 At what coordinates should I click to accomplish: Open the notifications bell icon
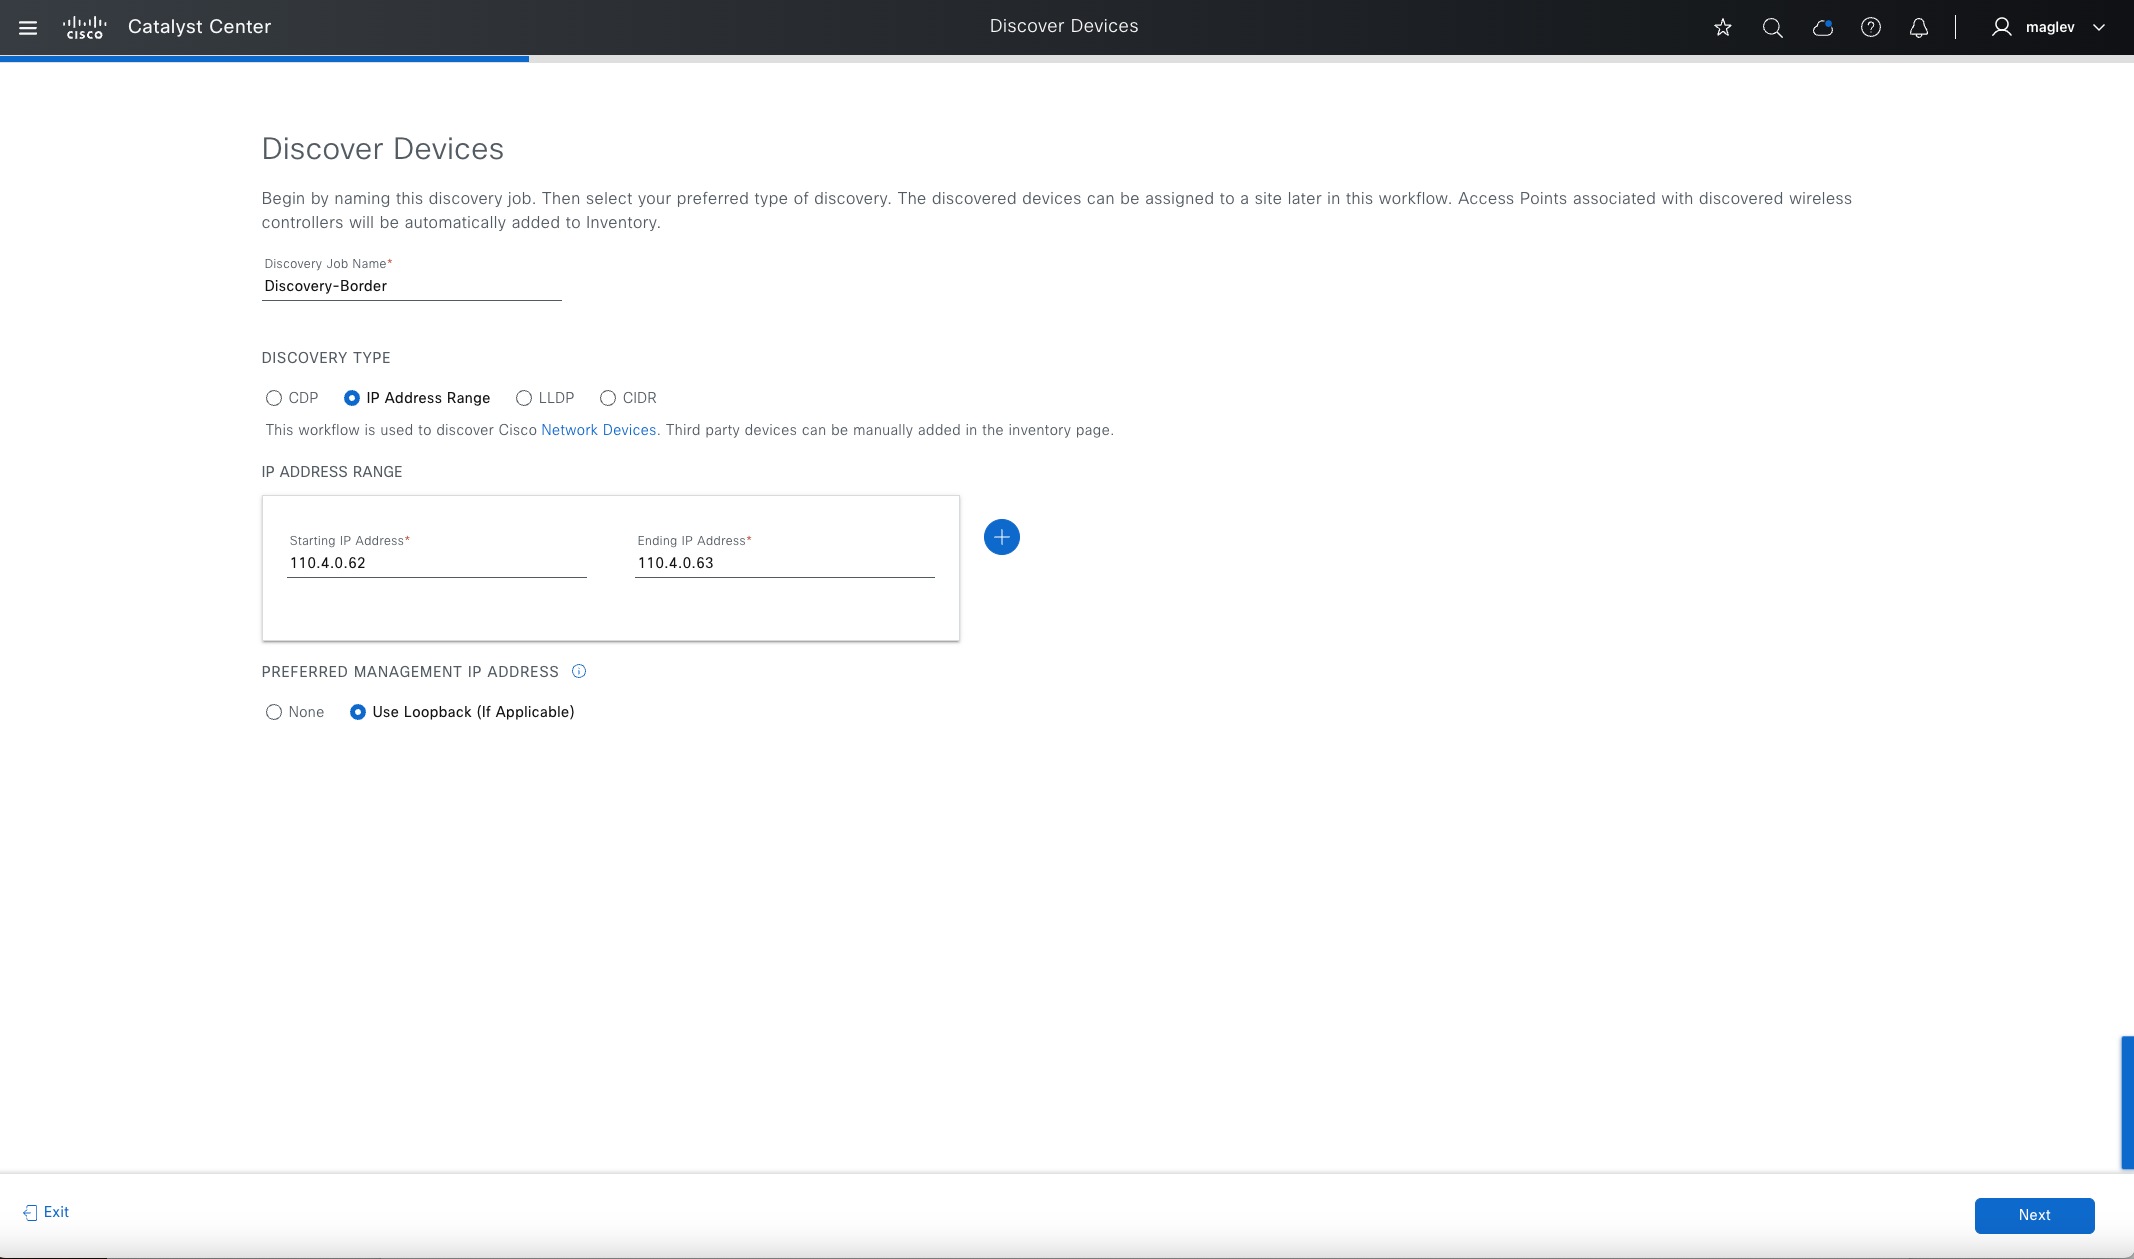(1918, 27)
